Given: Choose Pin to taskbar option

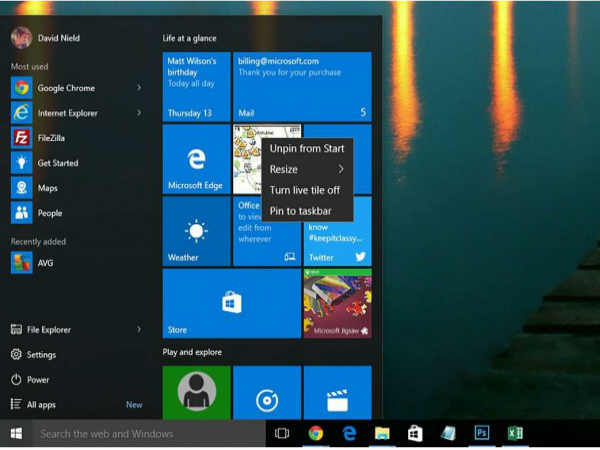Looking at the screenshot, I should tap(300, 211).
